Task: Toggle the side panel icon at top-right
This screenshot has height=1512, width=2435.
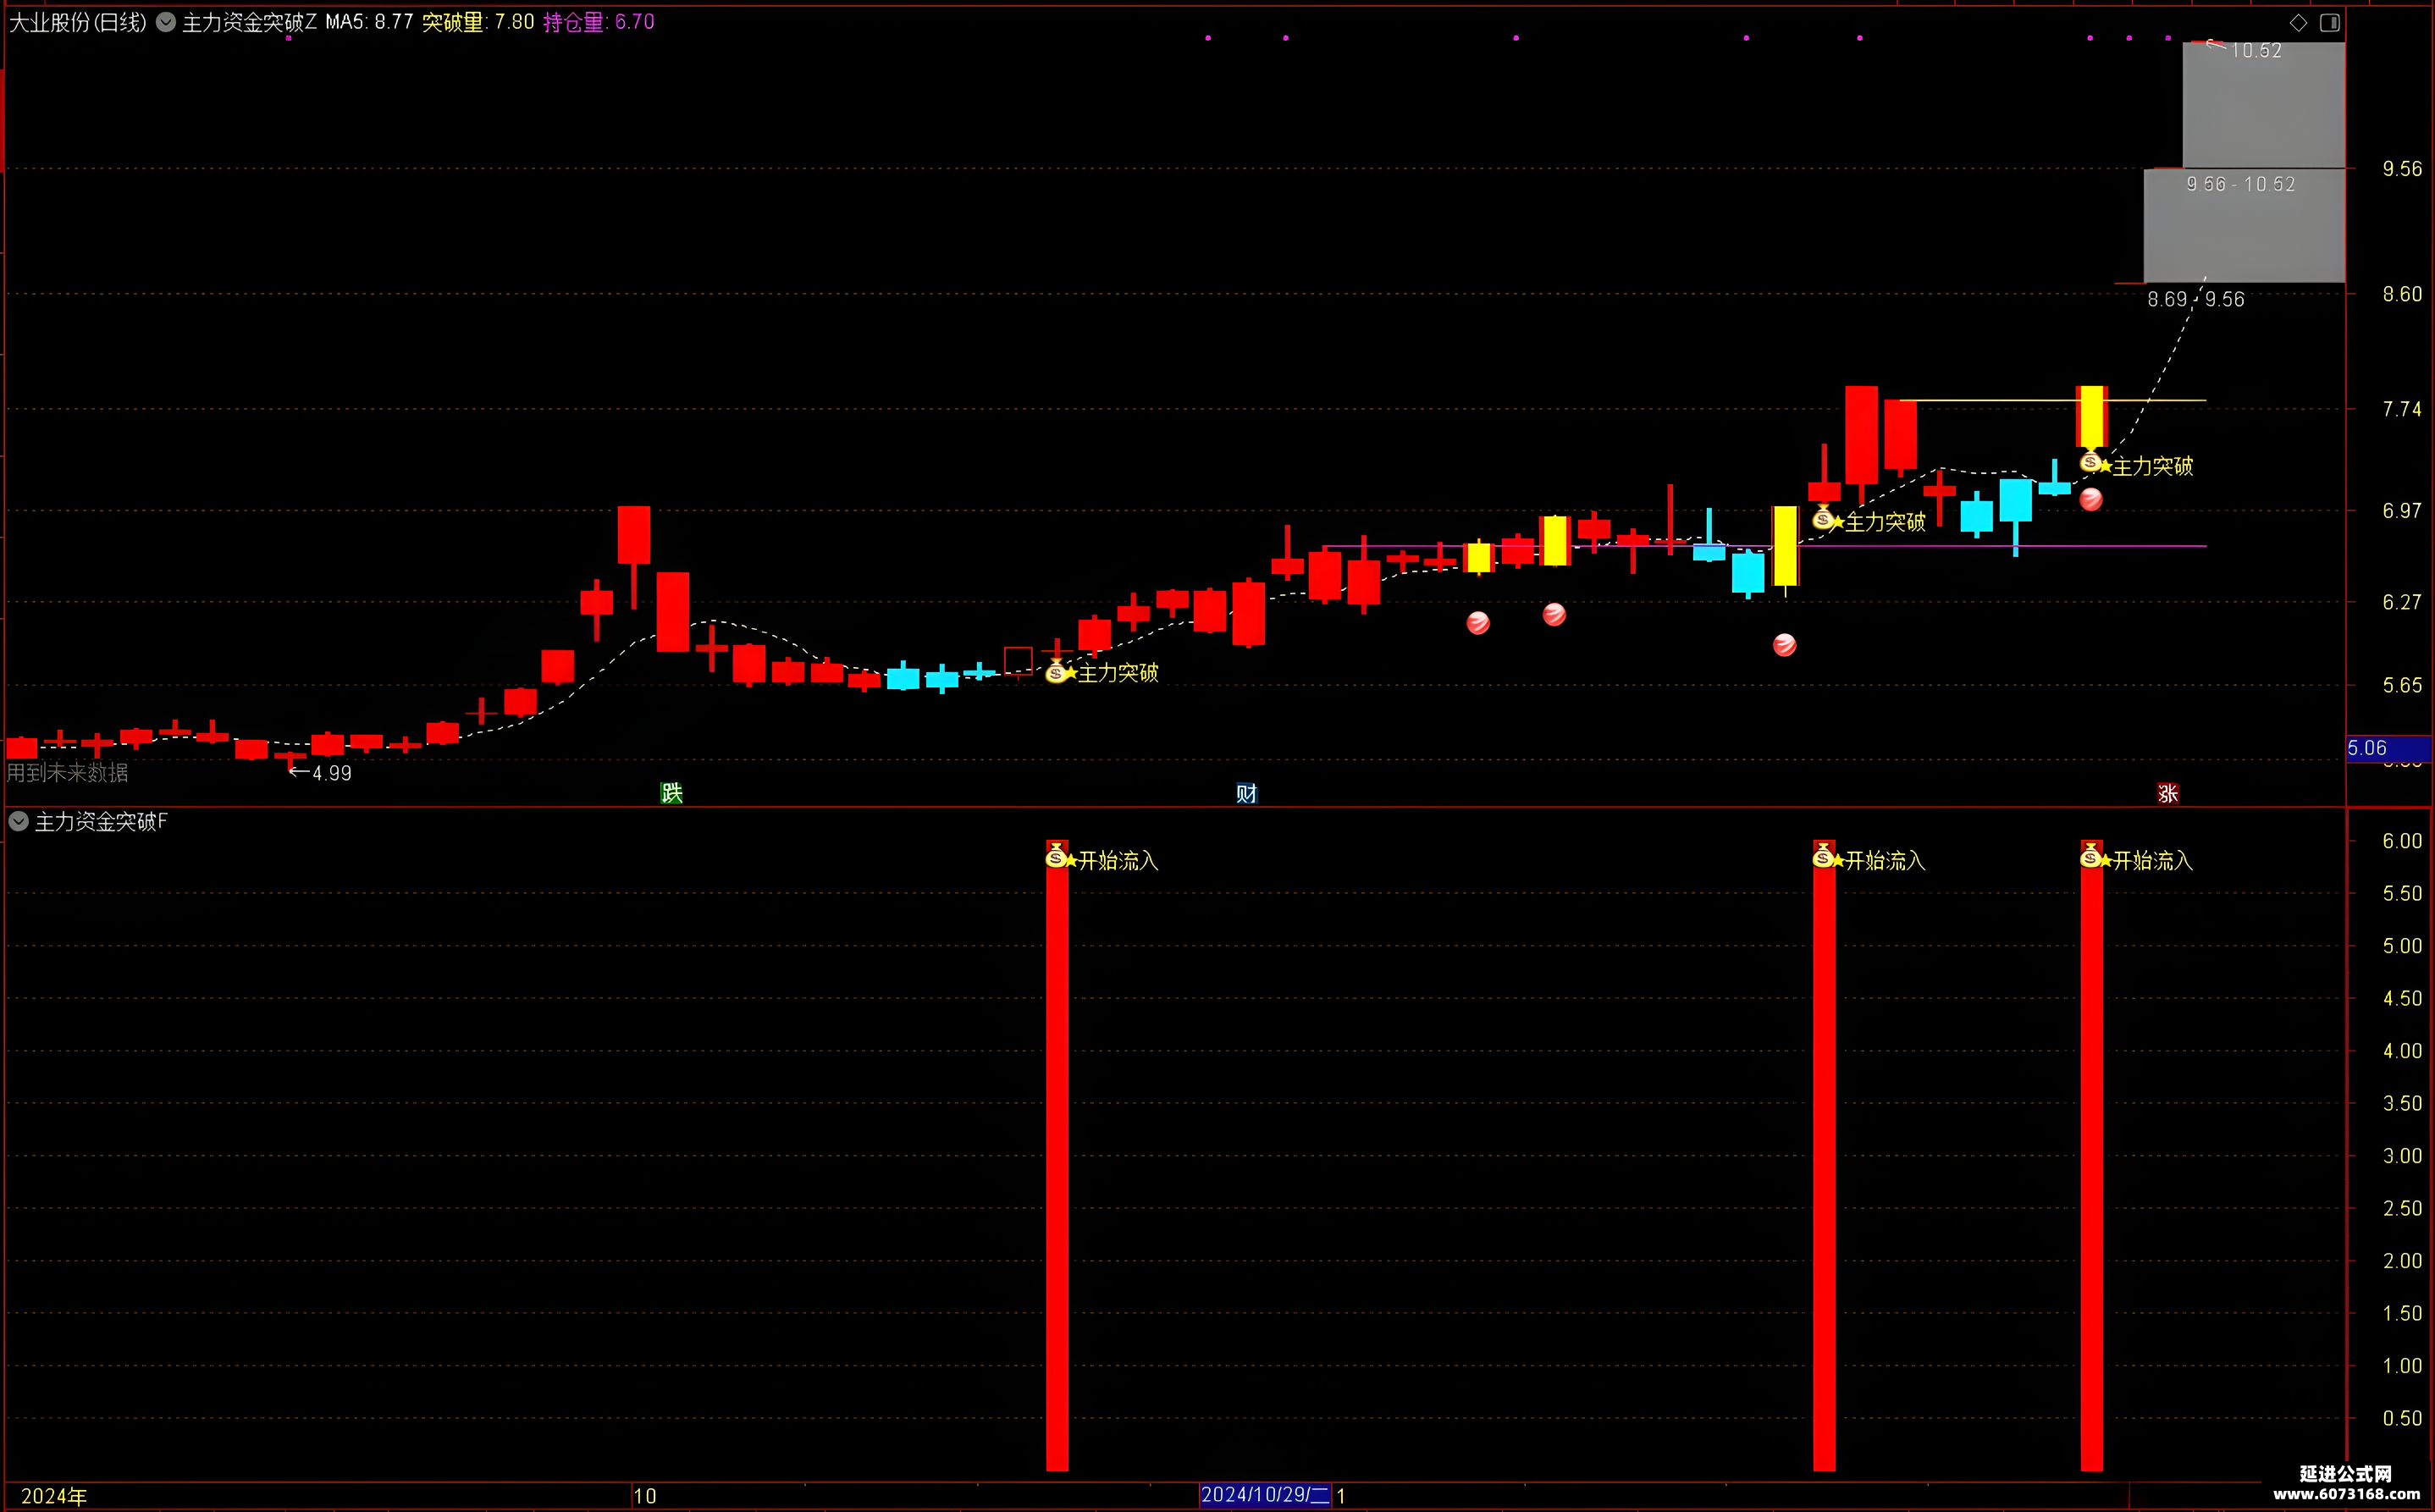Action: pyautogui.click(x=2329, y=22)
